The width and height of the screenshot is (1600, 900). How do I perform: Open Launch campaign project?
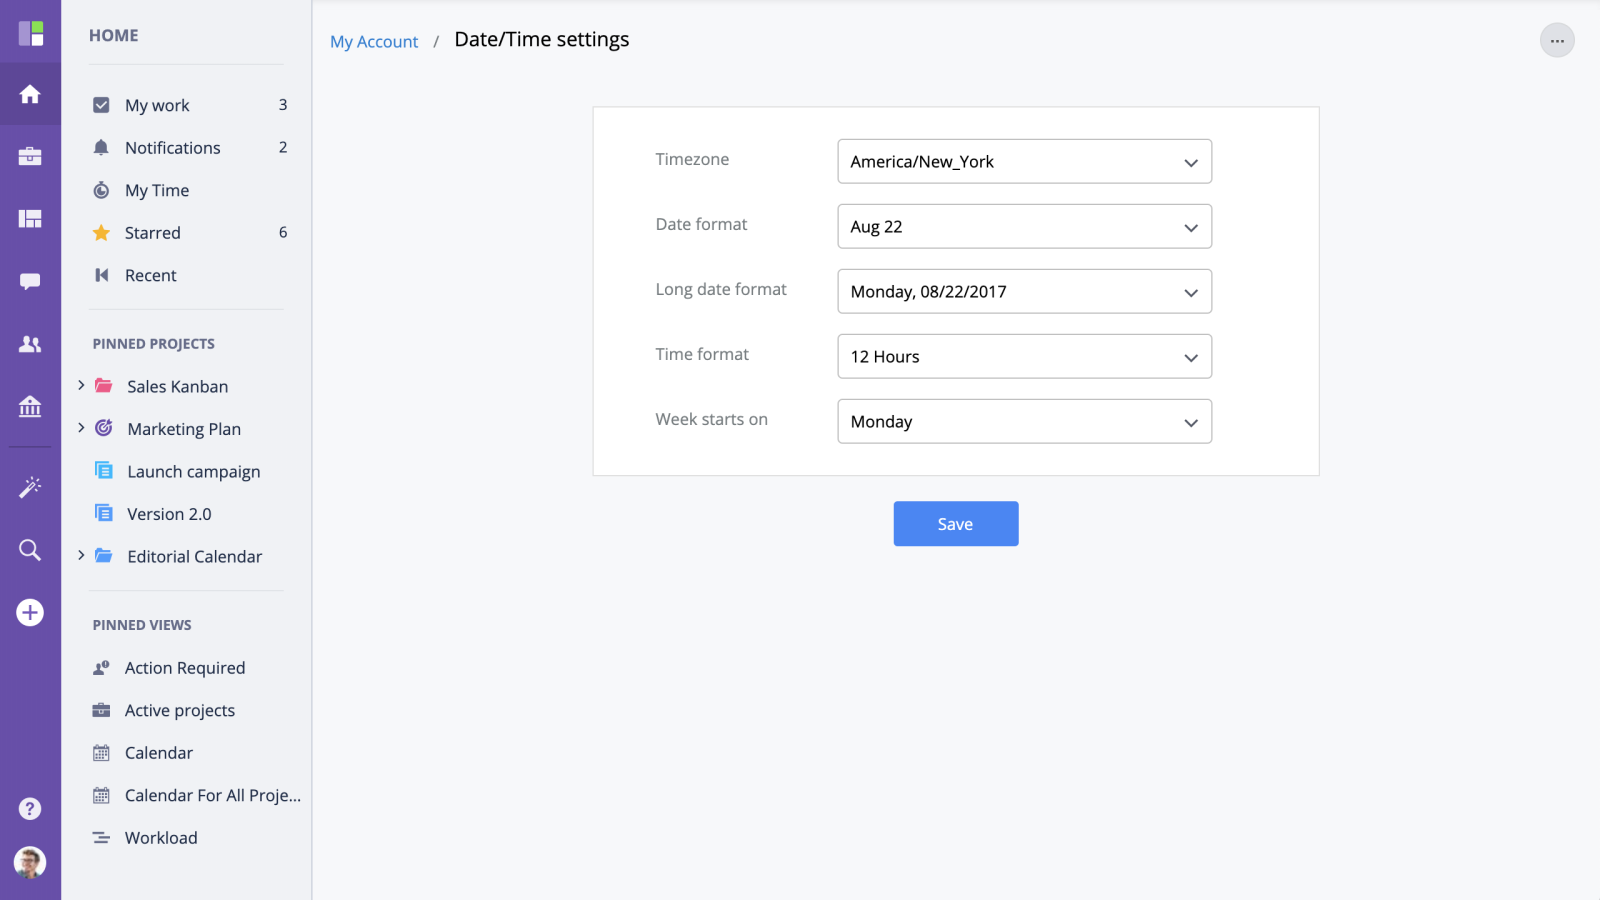pos(194,472)
